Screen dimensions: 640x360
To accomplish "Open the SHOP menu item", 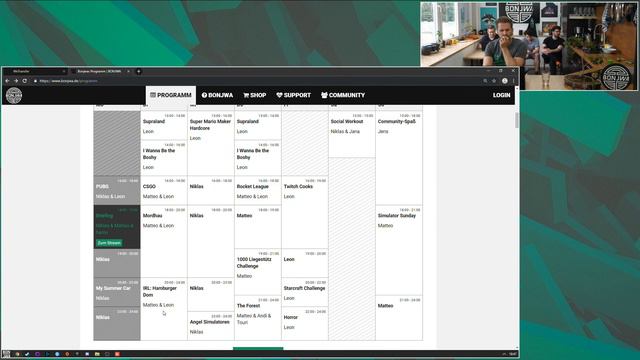I will [x=255, y=95].
